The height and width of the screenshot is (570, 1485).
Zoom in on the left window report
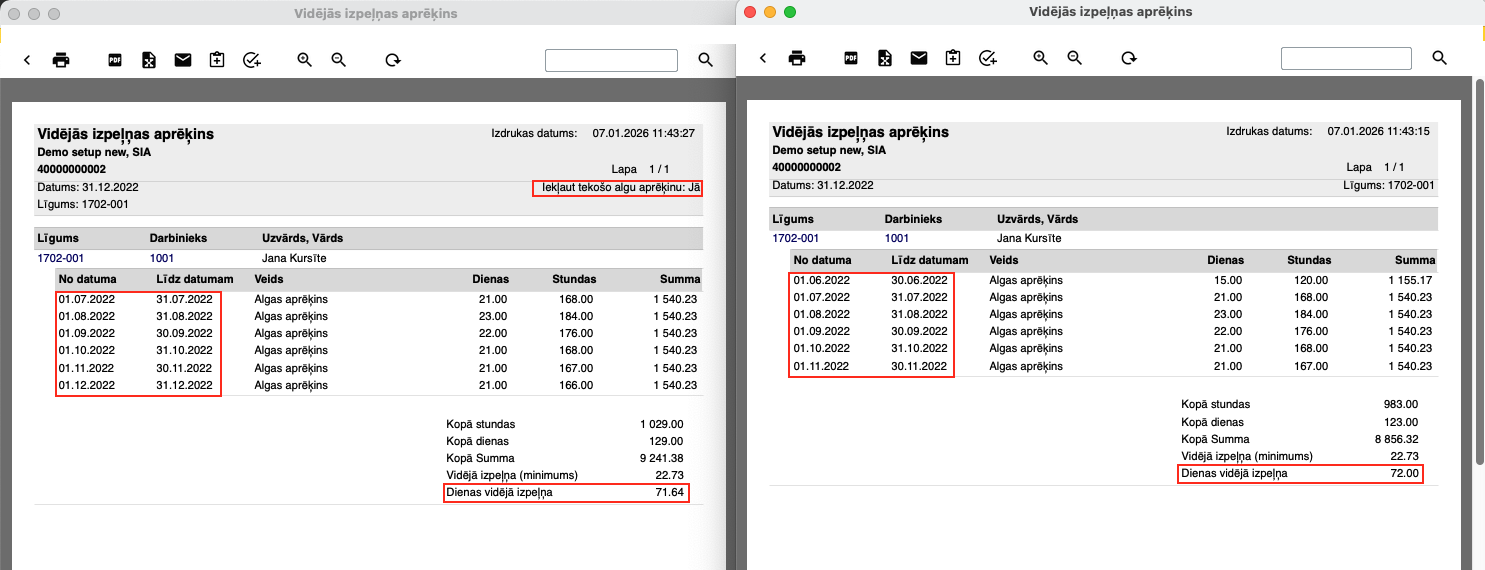coord(305,60)
